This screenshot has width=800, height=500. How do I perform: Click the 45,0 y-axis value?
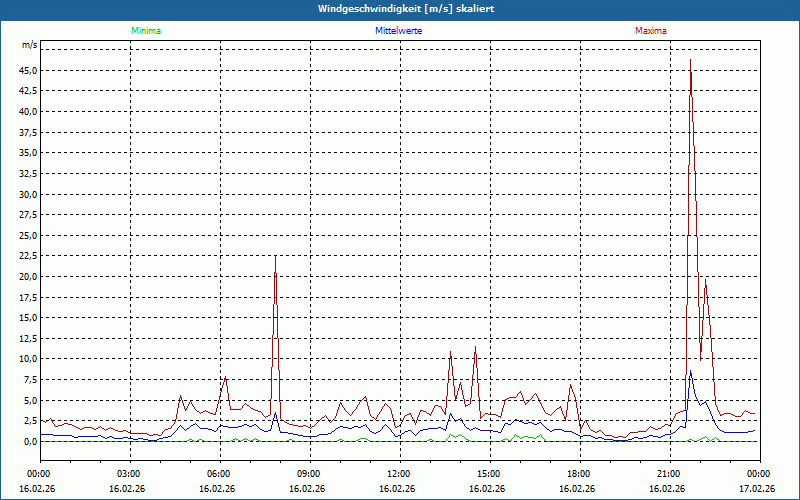point(28,70)
